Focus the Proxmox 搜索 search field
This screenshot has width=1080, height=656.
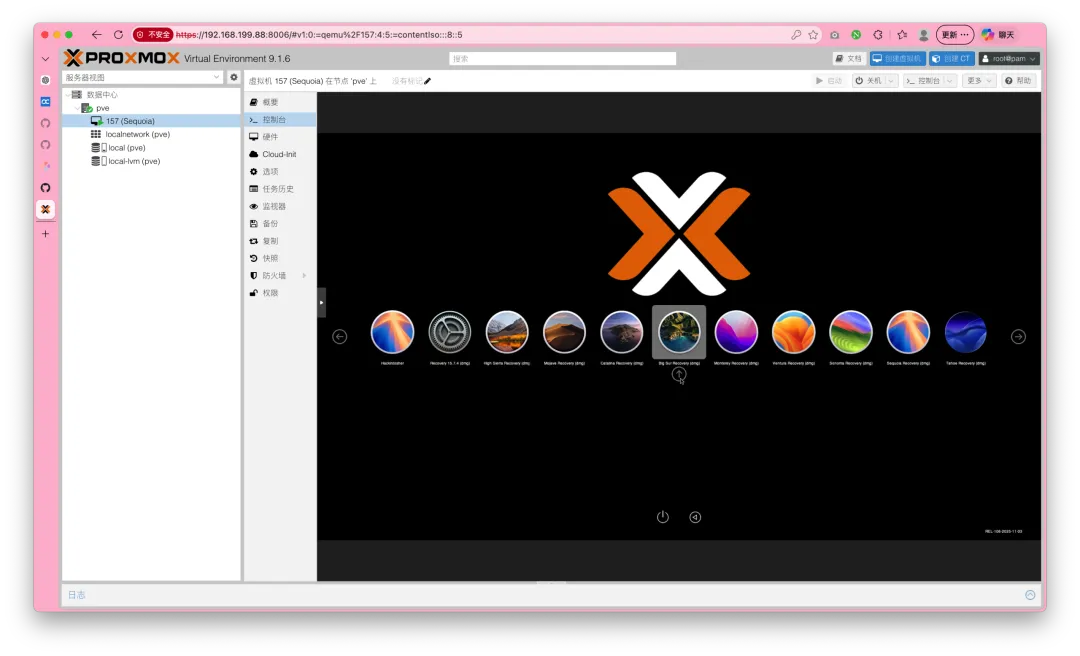click(562, 59)
